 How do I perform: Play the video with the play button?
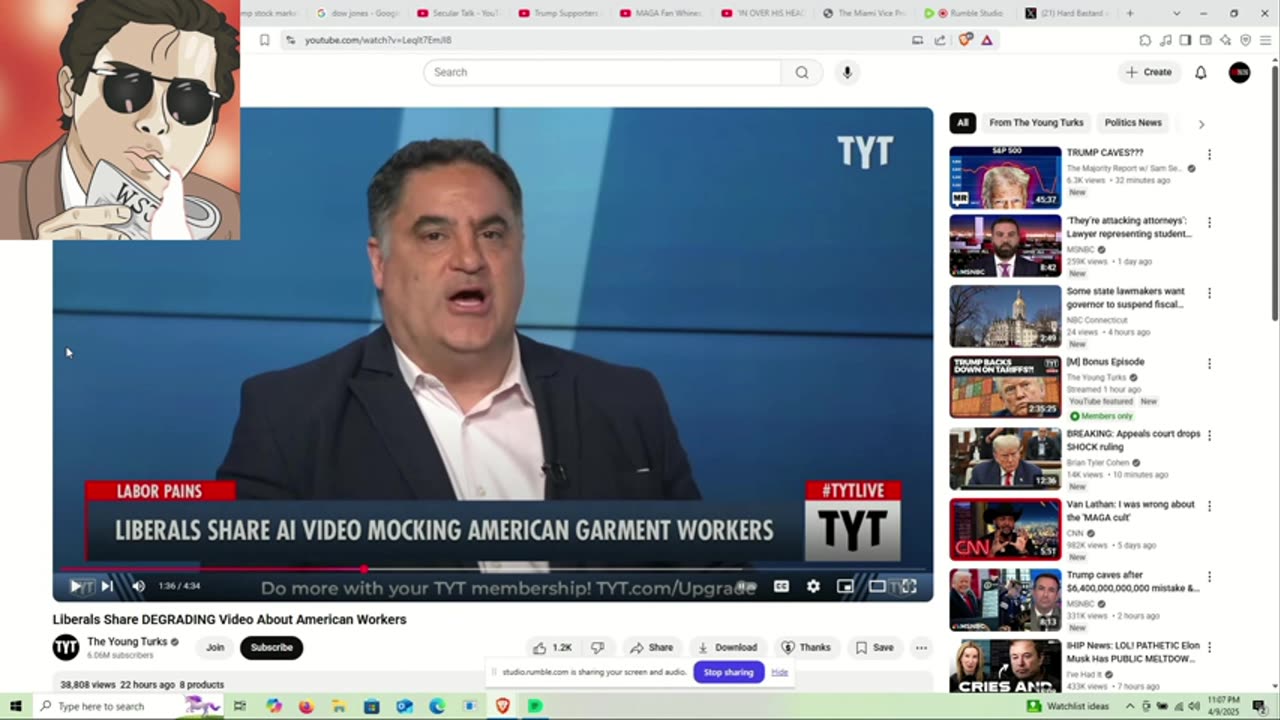[75, 586]
